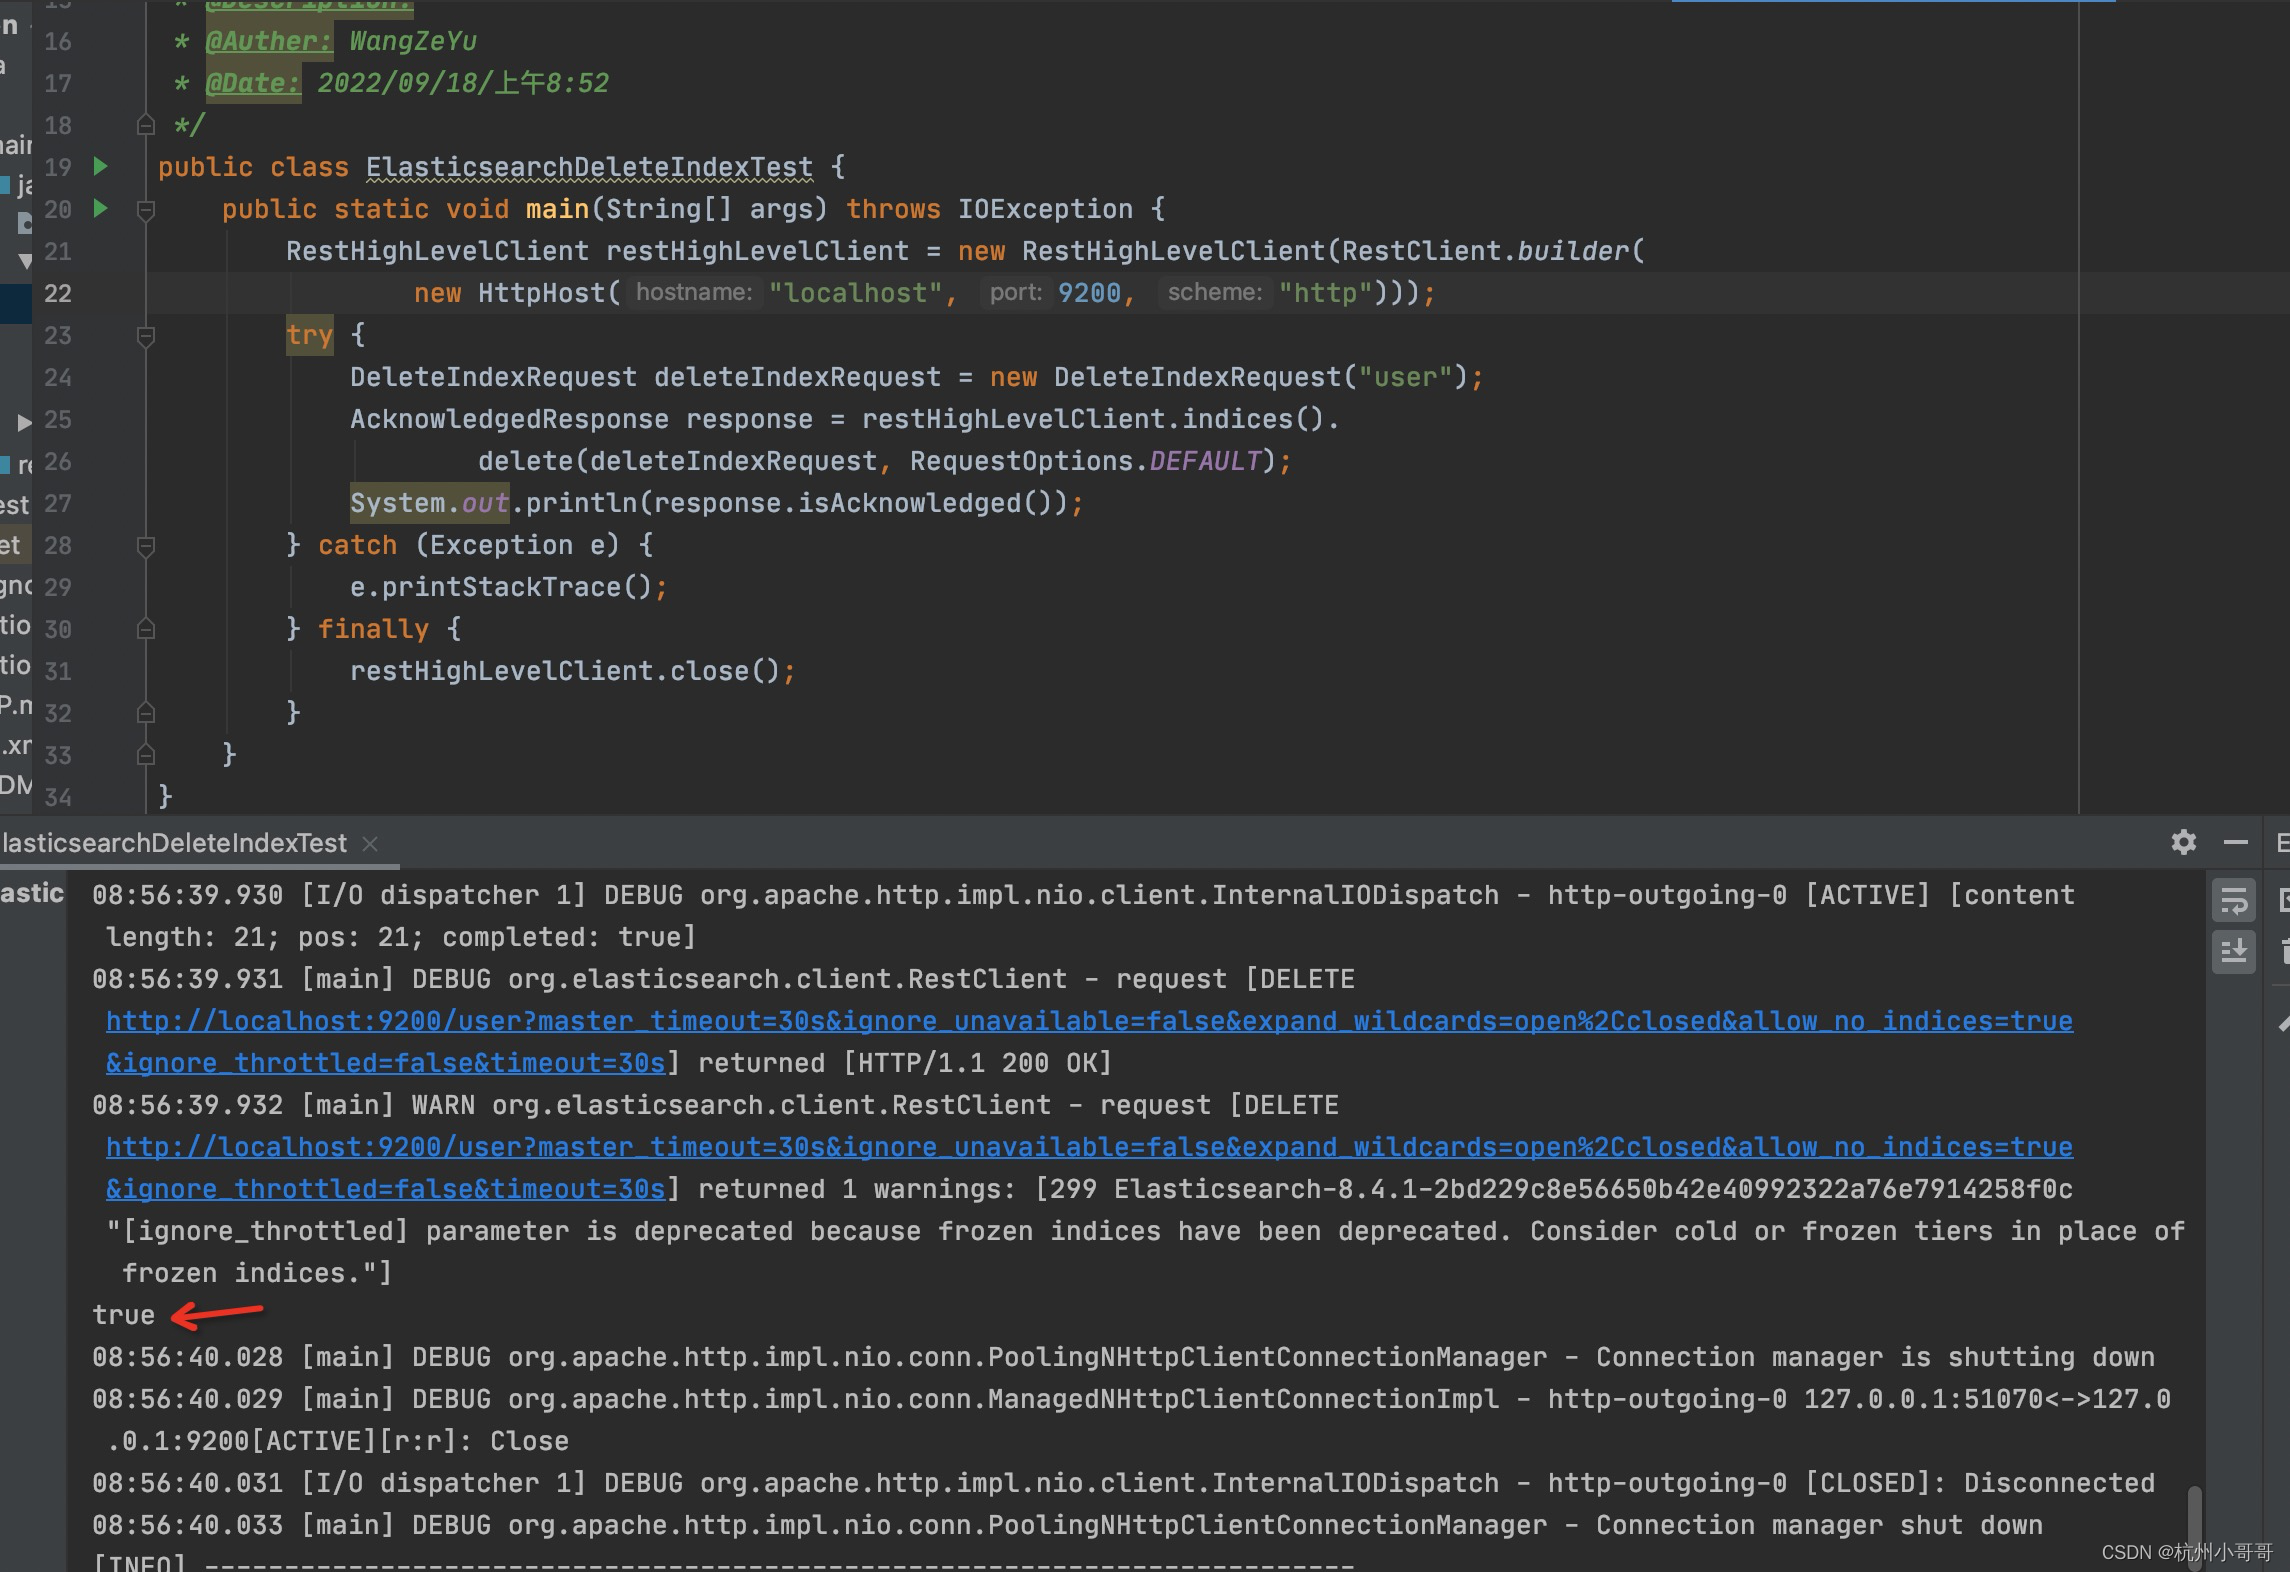
Task: Collapse the catch block fold marker
Action: 146,545
